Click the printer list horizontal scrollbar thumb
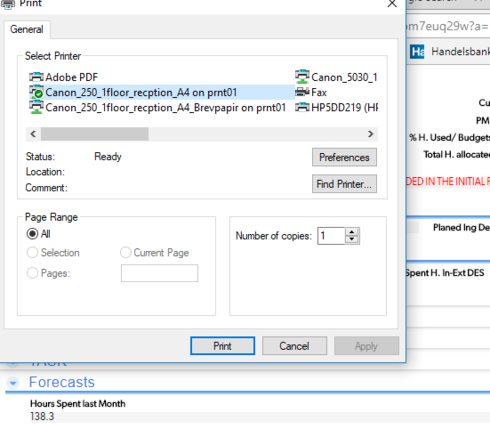The width and height of the screenshot is (490, 429). point(95,134)
